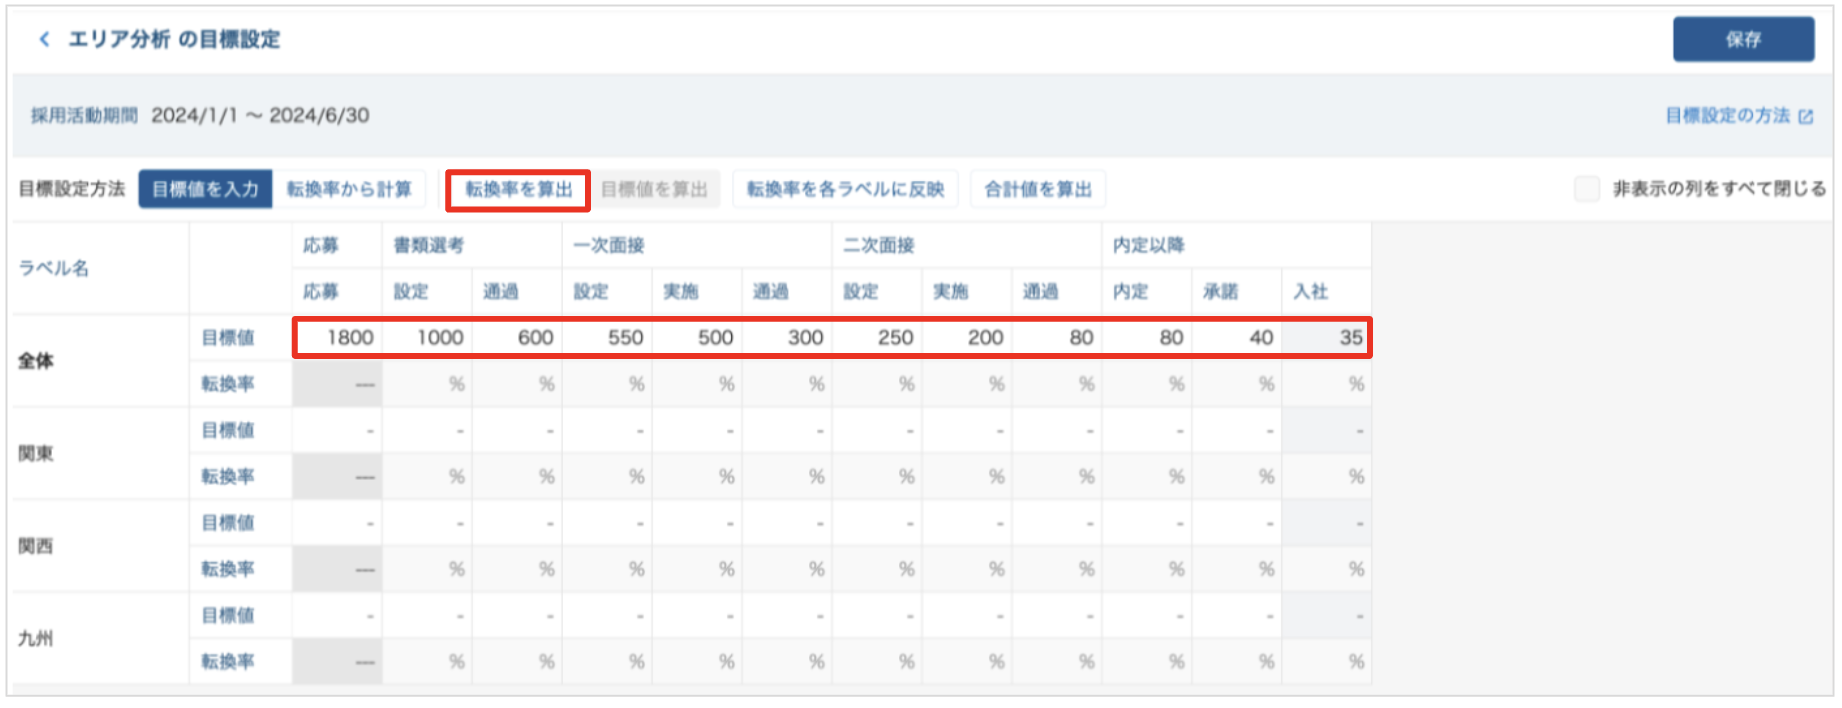Click the 関東 応募 目標値 cell
This screenshot has height=708, width=1842.
[x=338, y=431]
